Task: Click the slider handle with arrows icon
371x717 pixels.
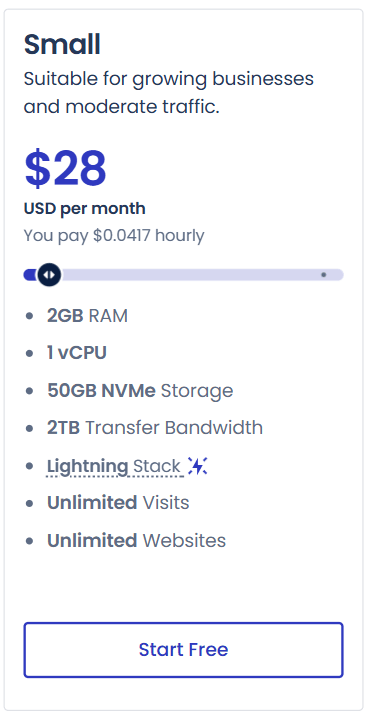Action: coord(49,275)
